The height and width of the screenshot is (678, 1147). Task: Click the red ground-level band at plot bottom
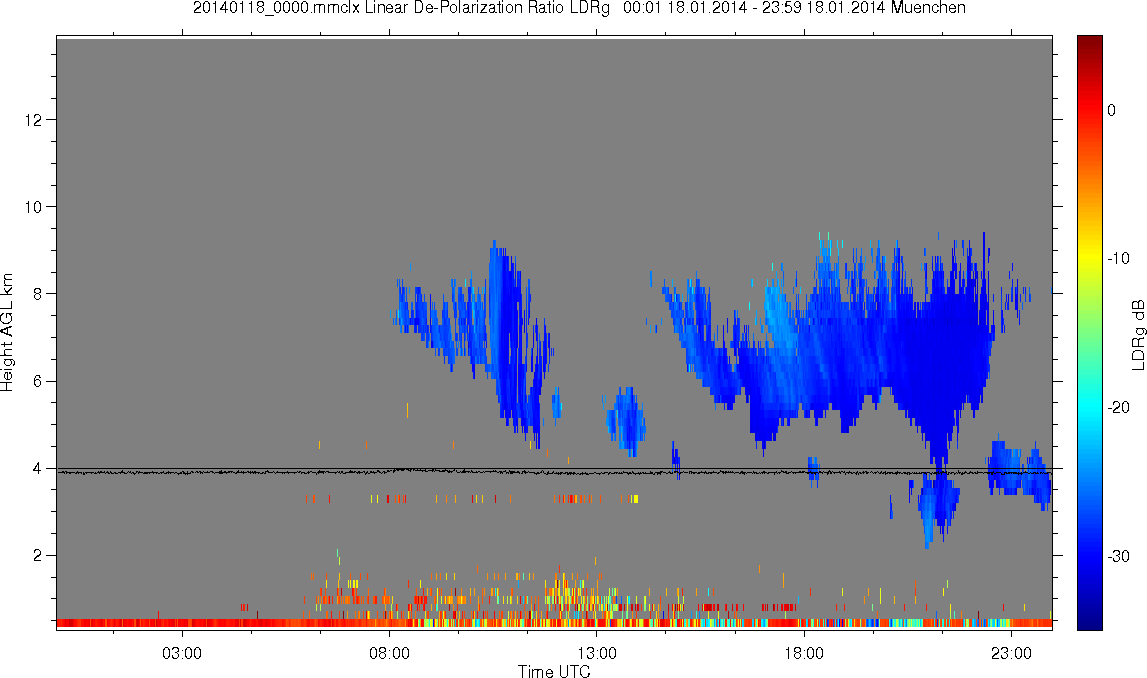tap(554, 623)
